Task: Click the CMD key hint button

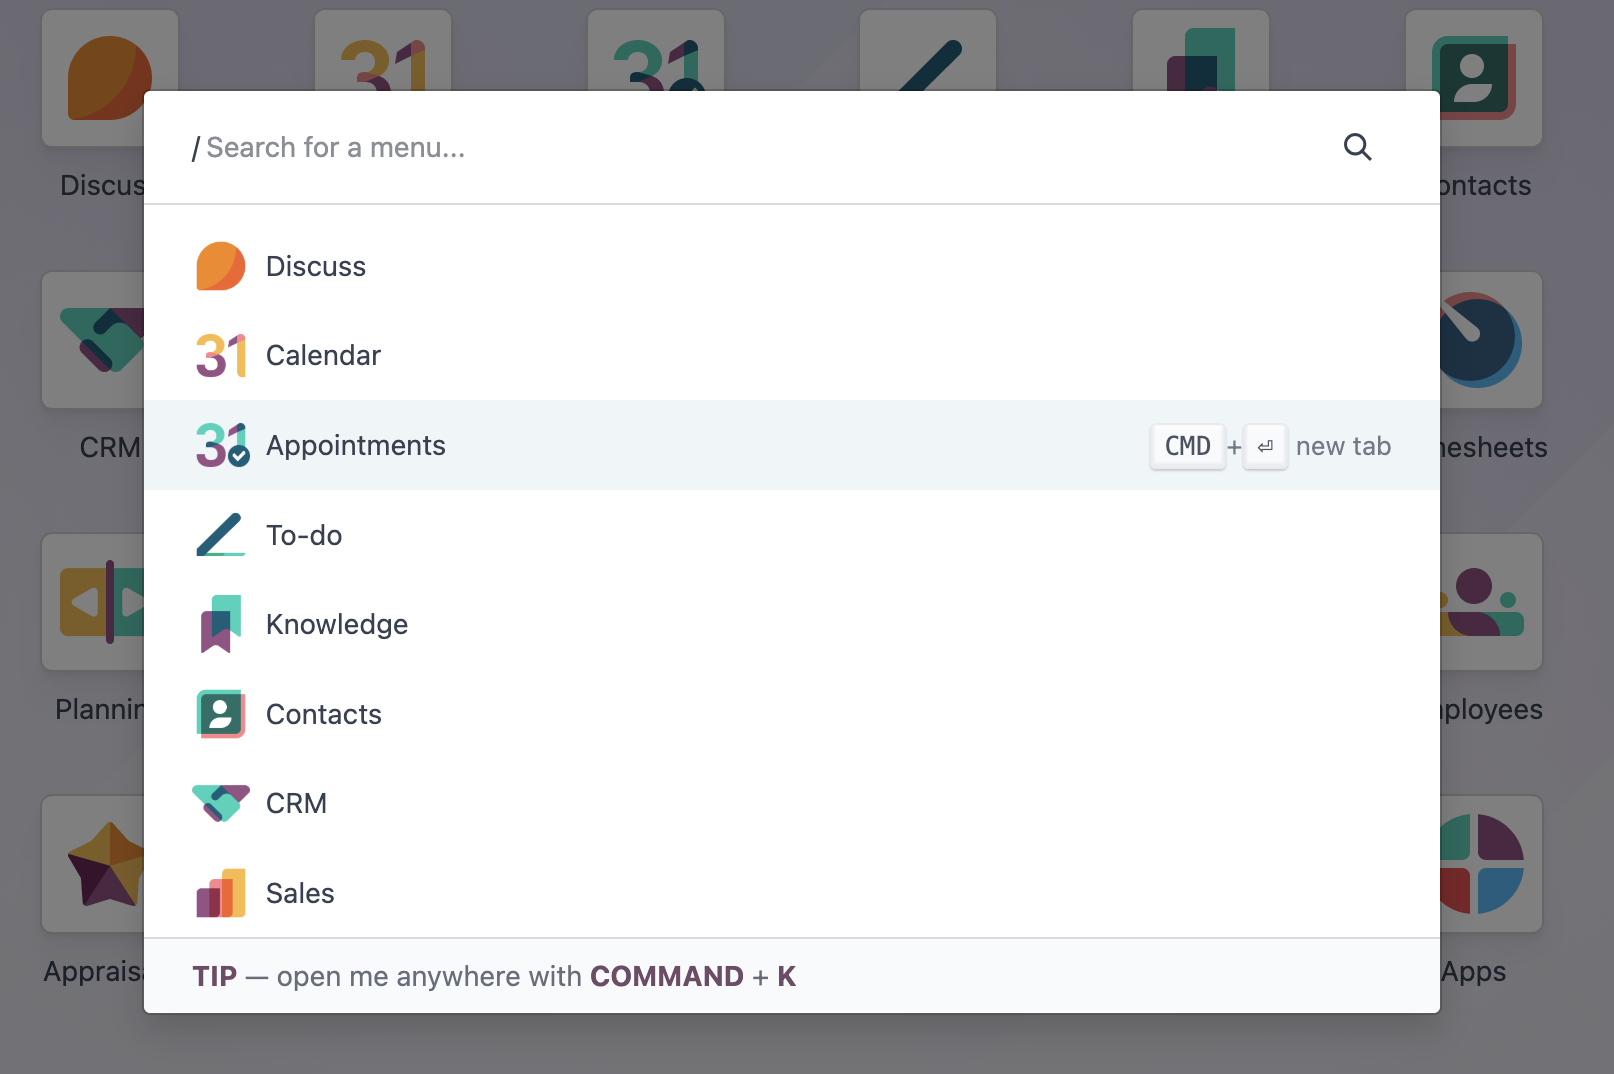Action: coord(1188,446)
